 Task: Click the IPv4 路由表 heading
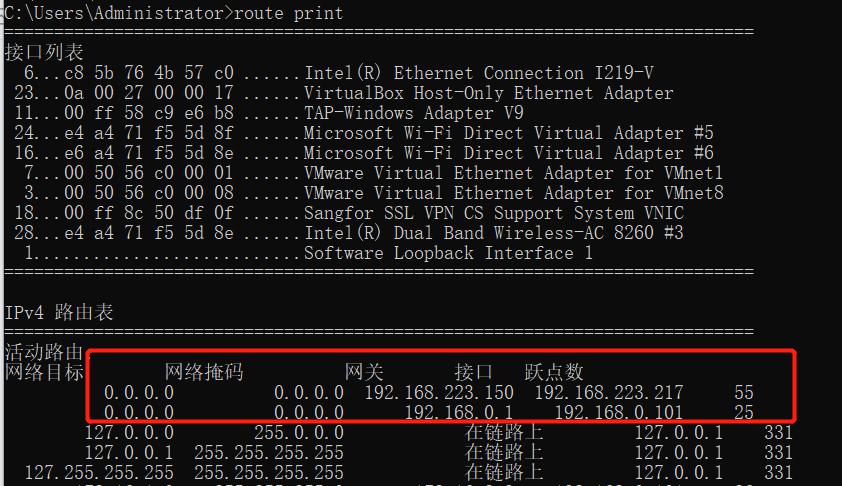click(59, 312)
